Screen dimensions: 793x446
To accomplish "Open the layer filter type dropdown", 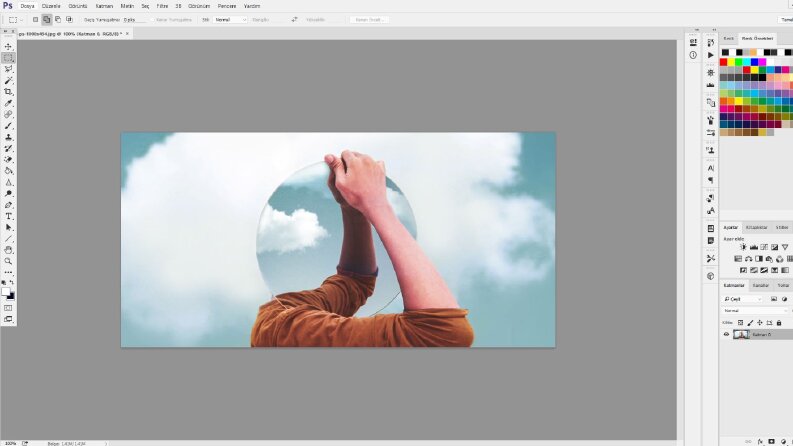I will coord(742,299).
